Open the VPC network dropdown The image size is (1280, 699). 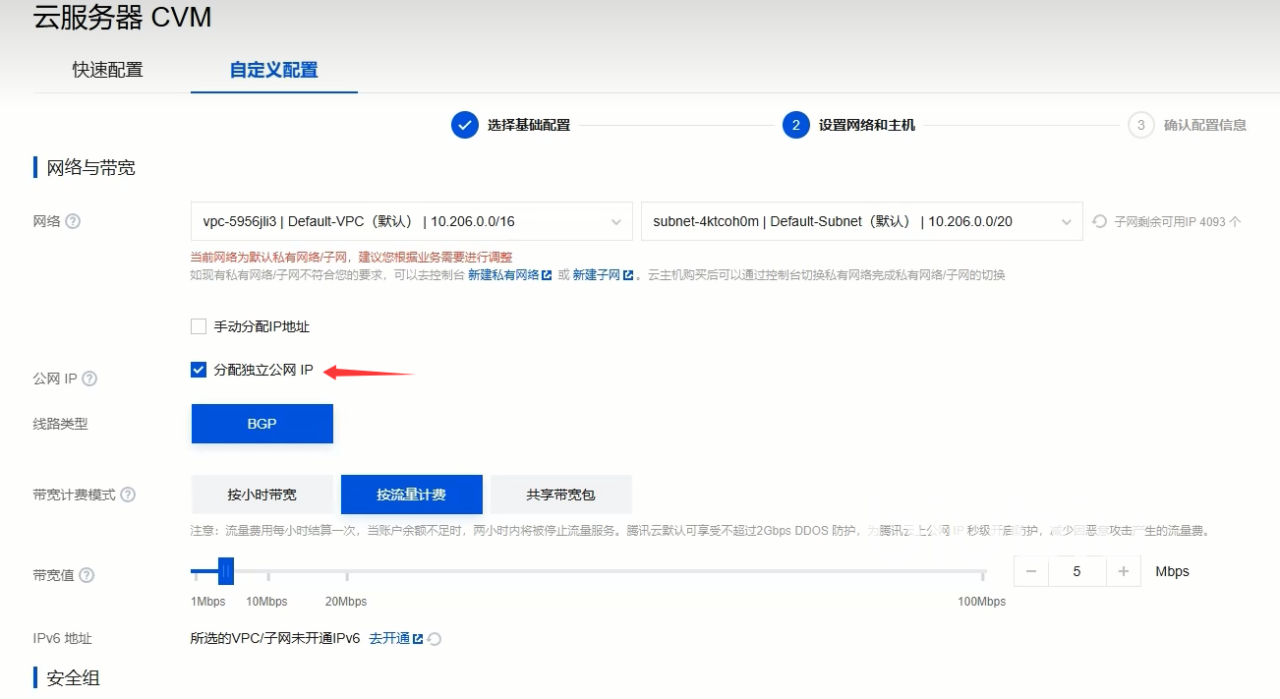click(x=411, y=221)
